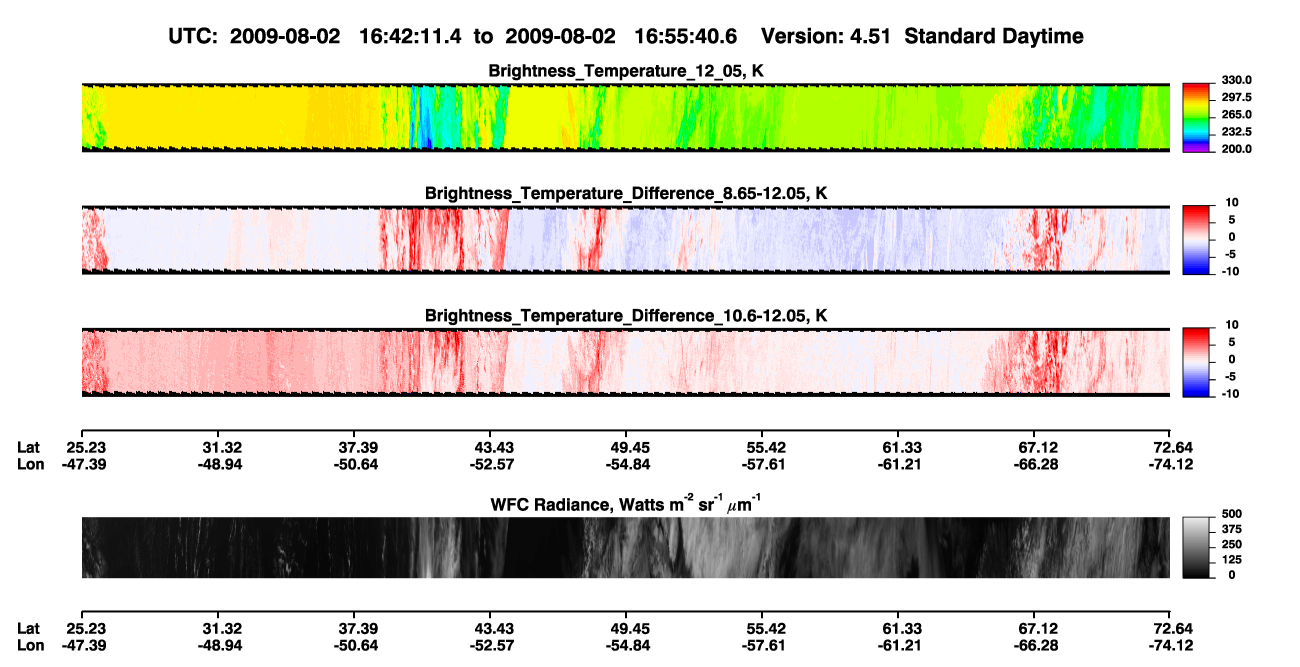This screenshot has height=667, width=1300.
Task: Click 'Brightness_Temperature_Difference_8.65-12.05, K' panel title
Action: (x=627, y=193)
